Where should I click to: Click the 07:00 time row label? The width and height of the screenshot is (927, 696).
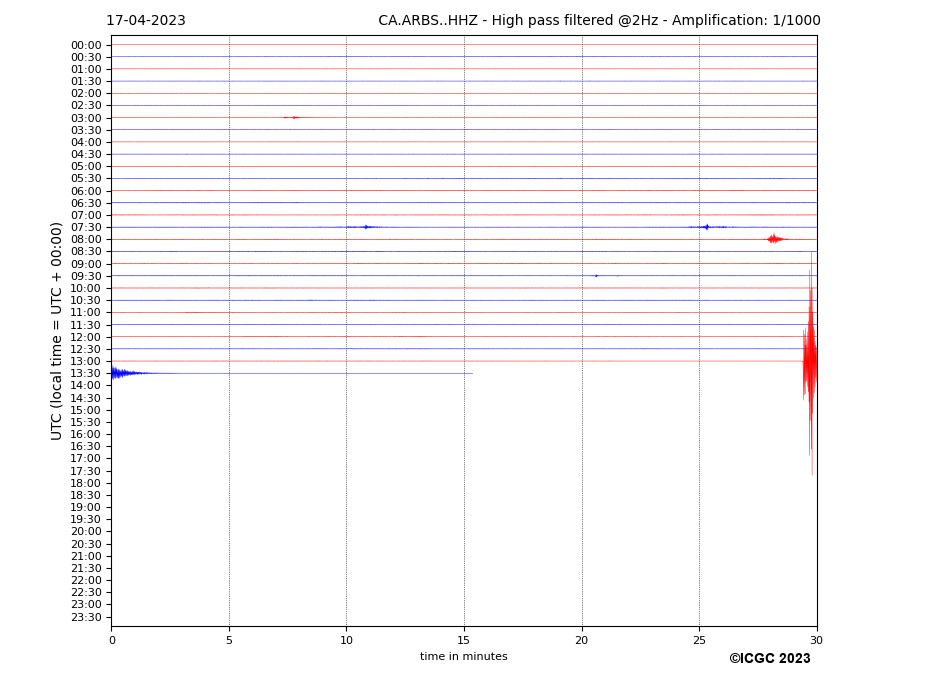(x=86, y=215)
